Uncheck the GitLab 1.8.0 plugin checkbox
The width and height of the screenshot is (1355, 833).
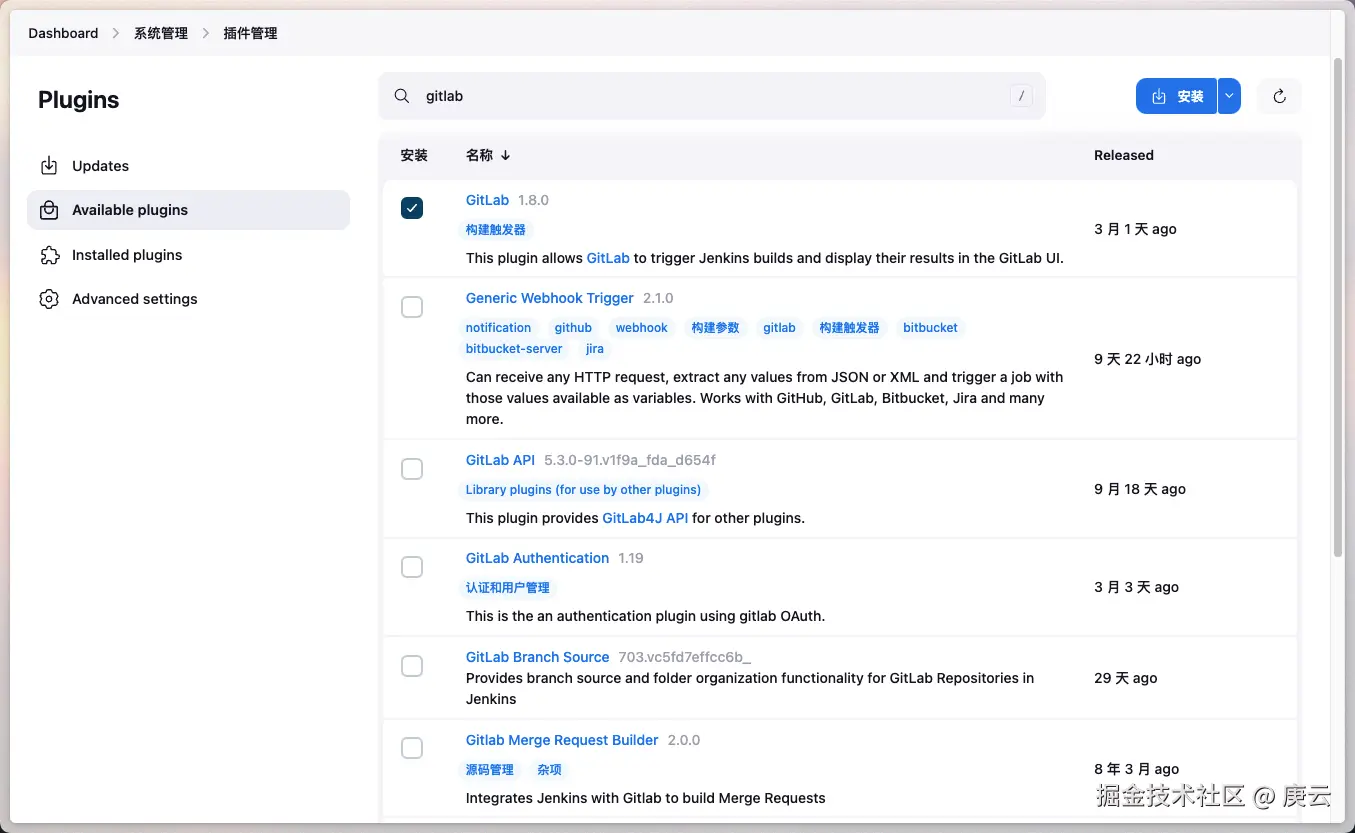(x=412, y=208)
